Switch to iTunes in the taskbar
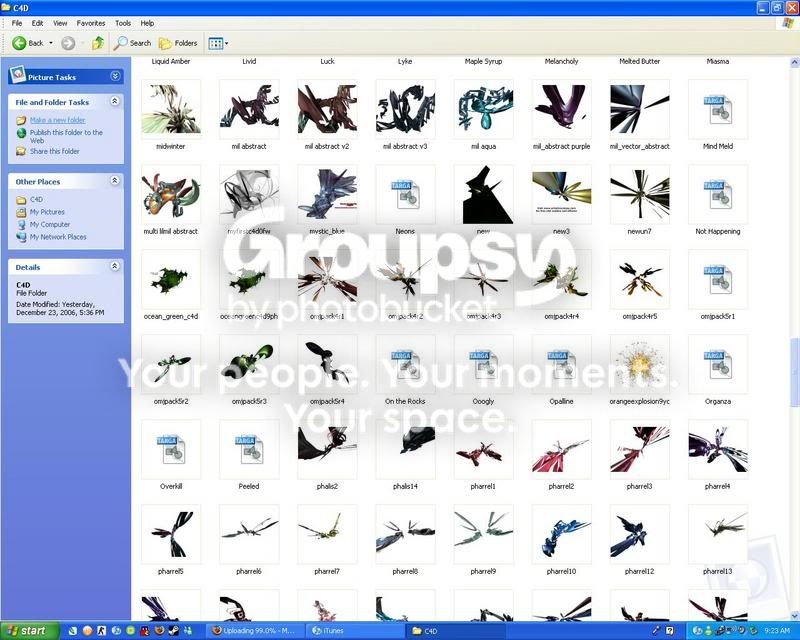 click(353, 631)
